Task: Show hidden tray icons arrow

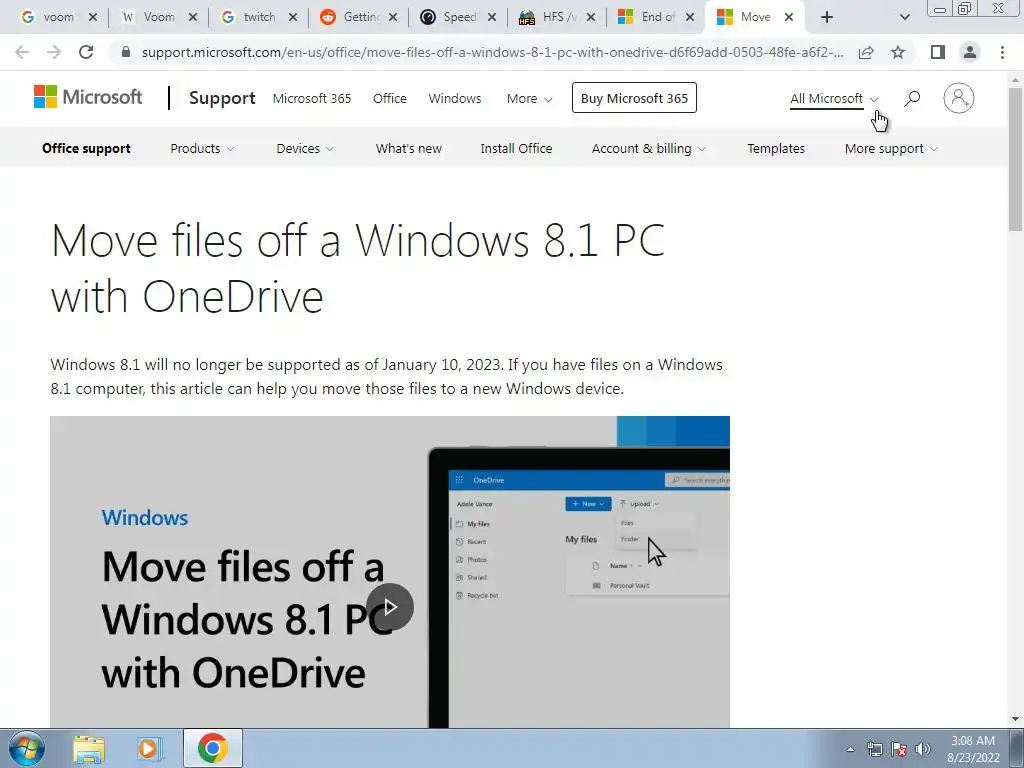Action: click(x=850, y=749)
